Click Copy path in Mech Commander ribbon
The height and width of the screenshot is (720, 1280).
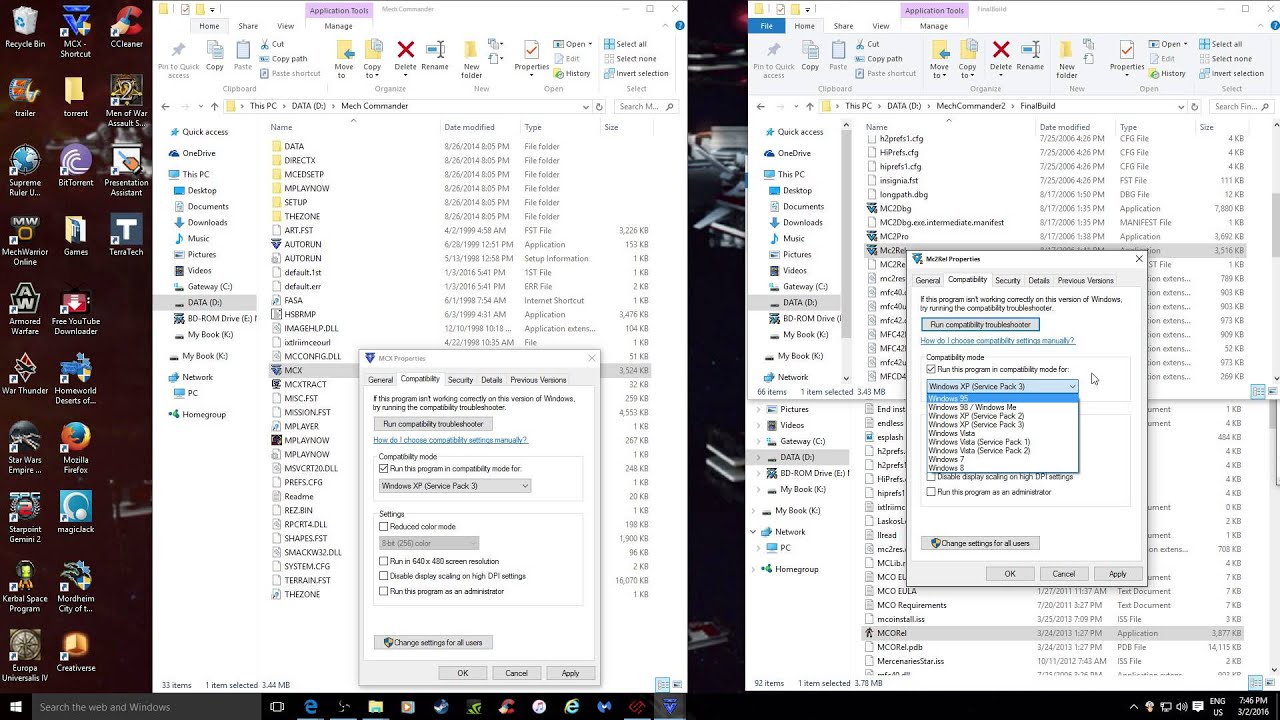click(x=283, y=58)
